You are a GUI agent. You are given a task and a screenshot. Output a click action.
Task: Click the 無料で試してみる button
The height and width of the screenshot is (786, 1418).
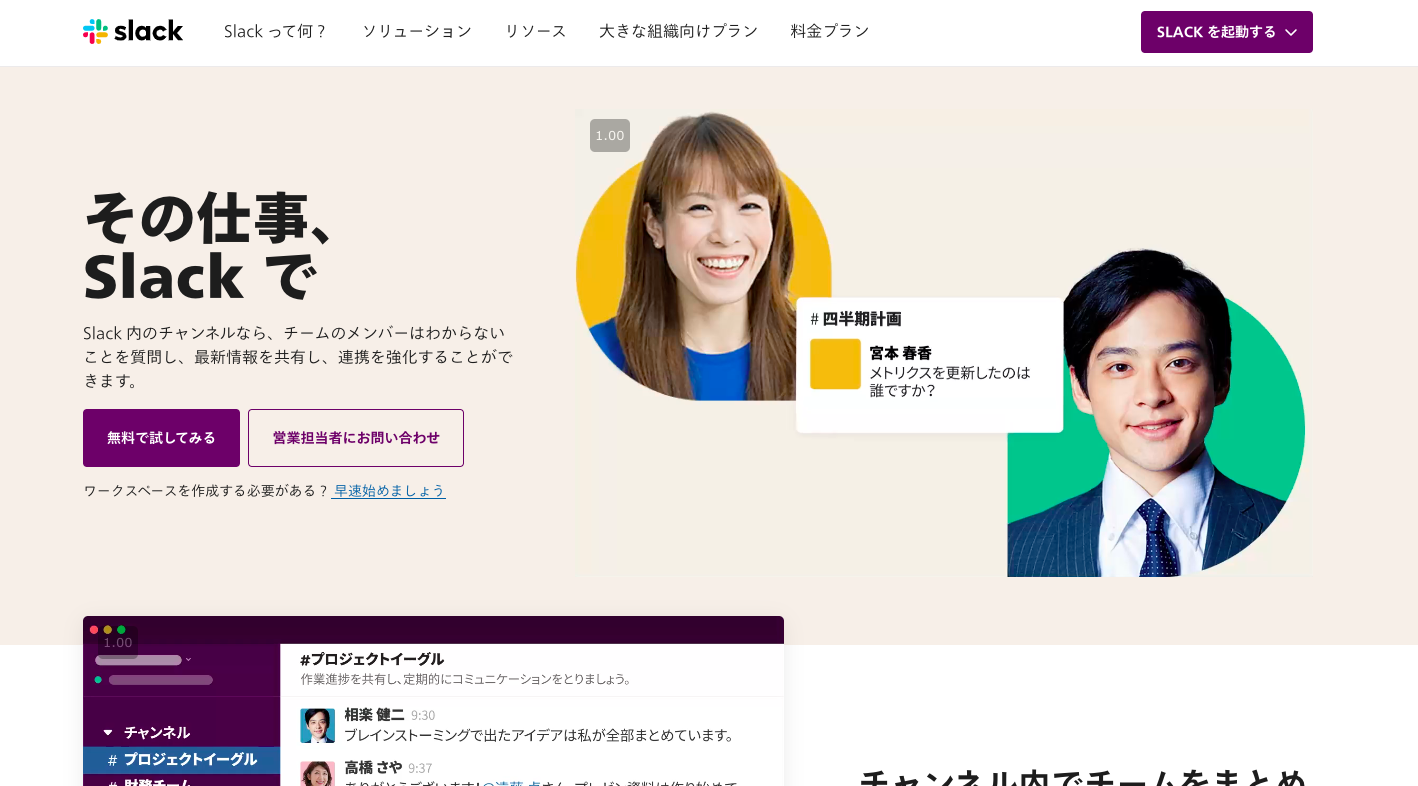point(161,438)
